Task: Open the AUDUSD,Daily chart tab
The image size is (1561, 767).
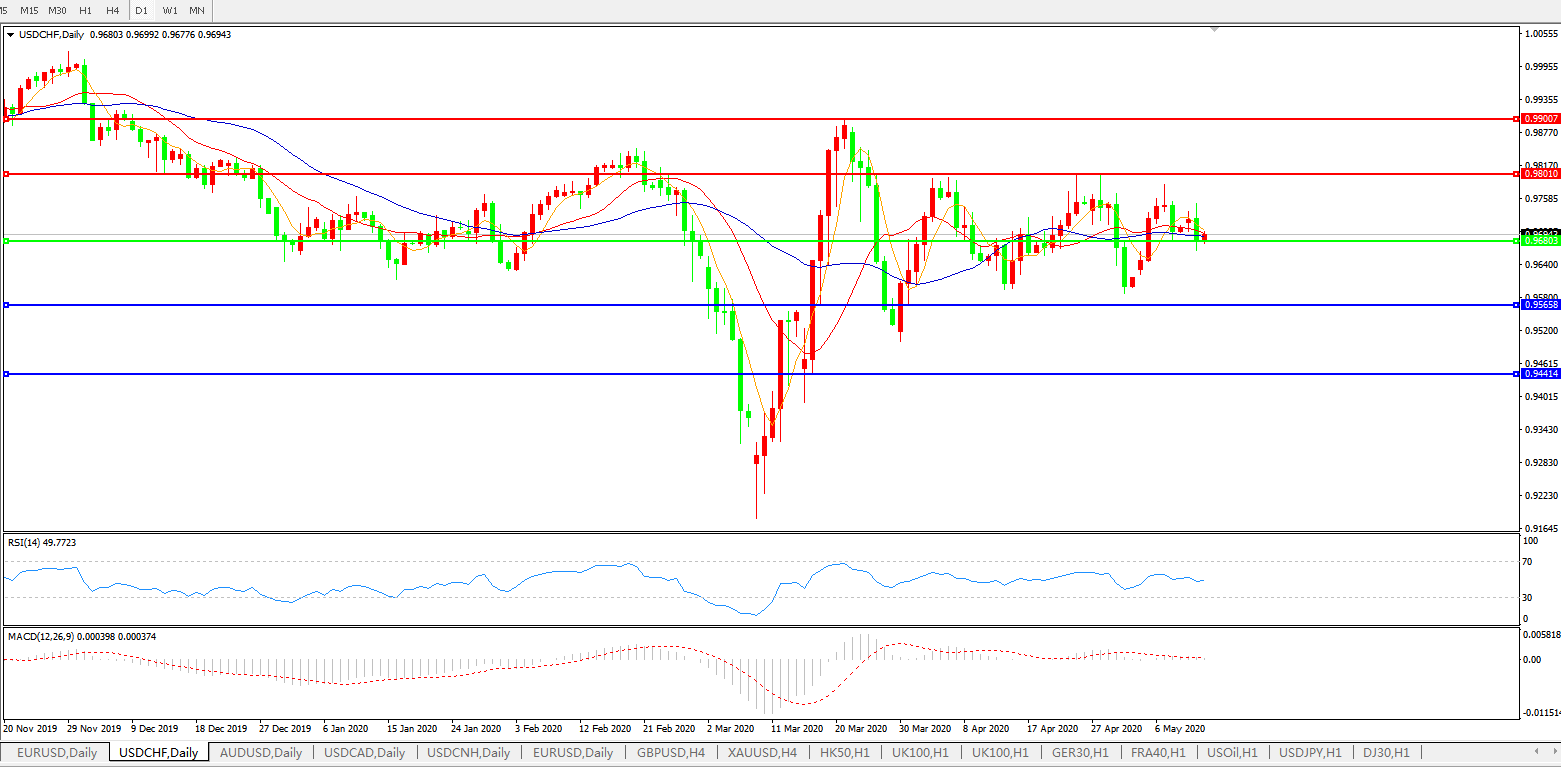Action: (260, 753)
